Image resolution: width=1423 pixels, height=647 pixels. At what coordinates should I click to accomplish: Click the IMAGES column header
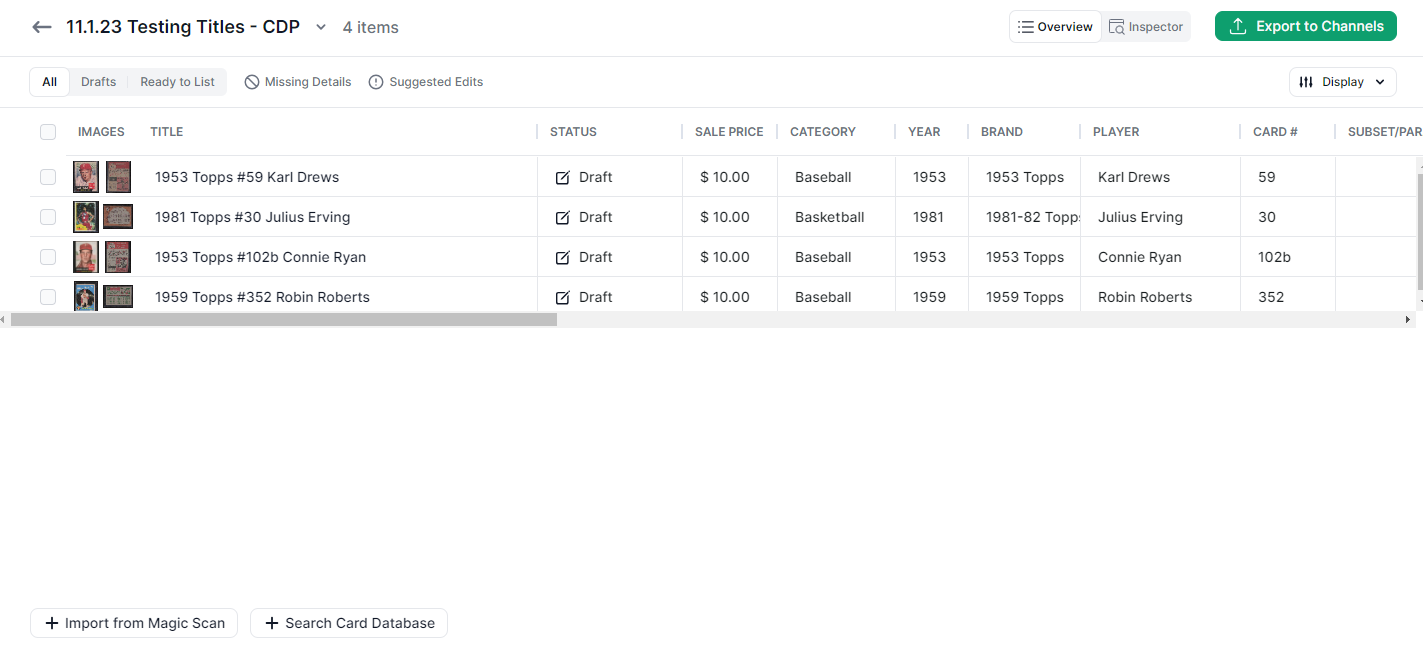point(101,132)
